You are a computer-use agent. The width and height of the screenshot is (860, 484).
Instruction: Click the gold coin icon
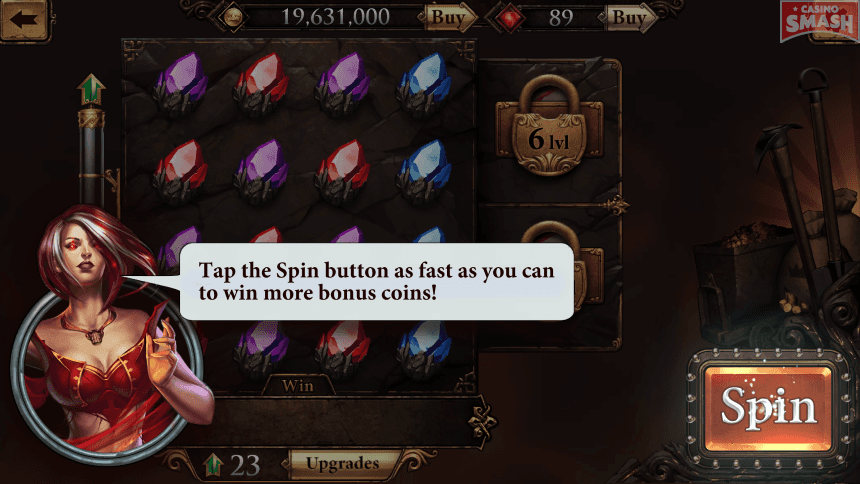[233, 18]
